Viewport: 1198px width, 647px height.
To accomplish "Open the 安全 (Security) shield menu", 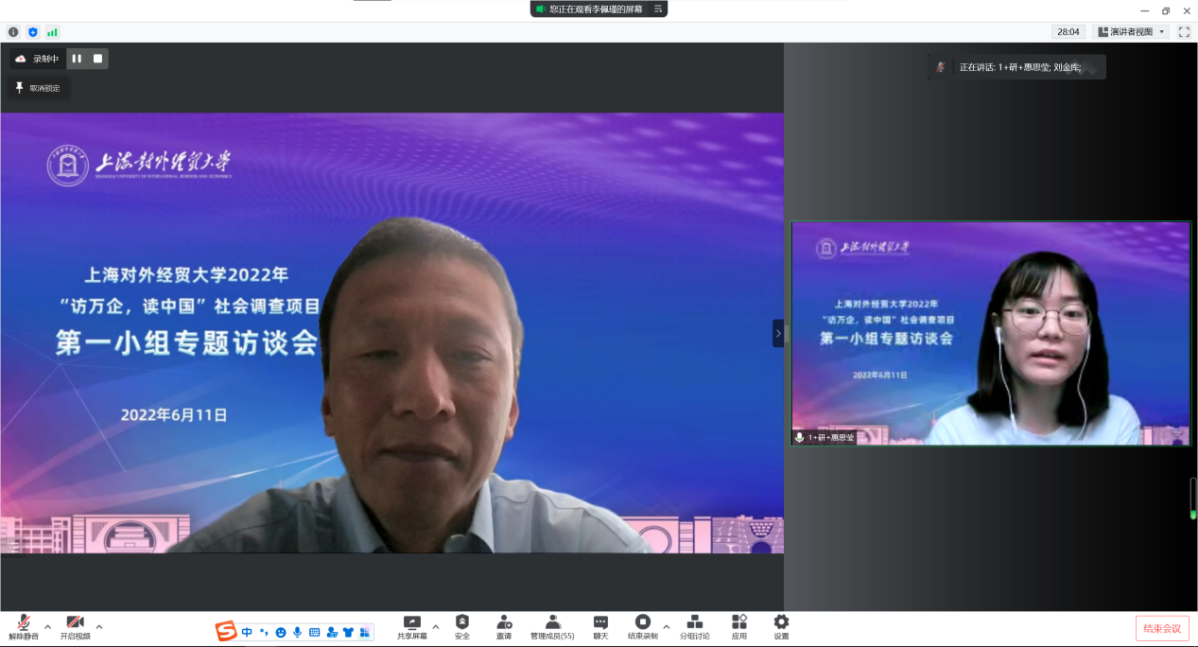I will 461,626.
